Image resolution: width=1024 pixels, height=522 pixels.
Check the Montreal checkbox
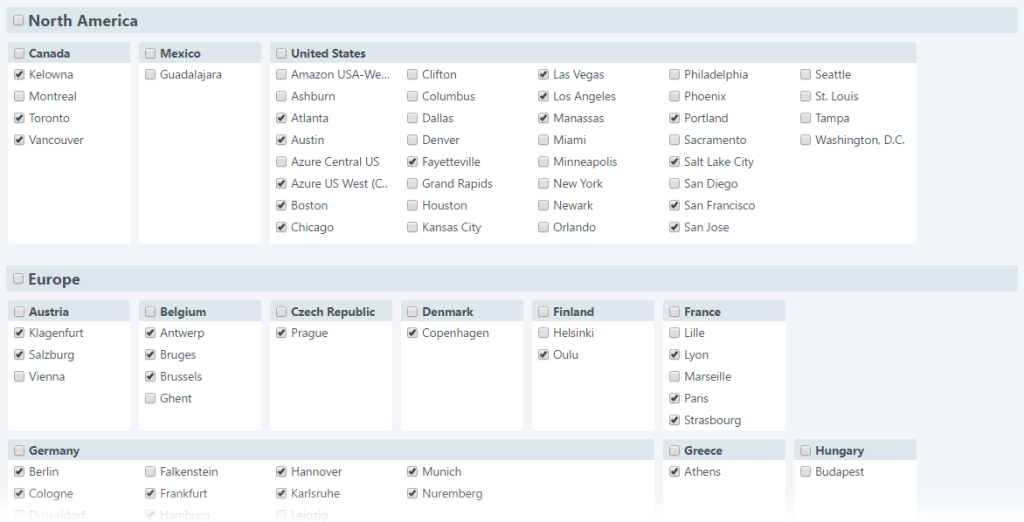(x=19, y=96)
